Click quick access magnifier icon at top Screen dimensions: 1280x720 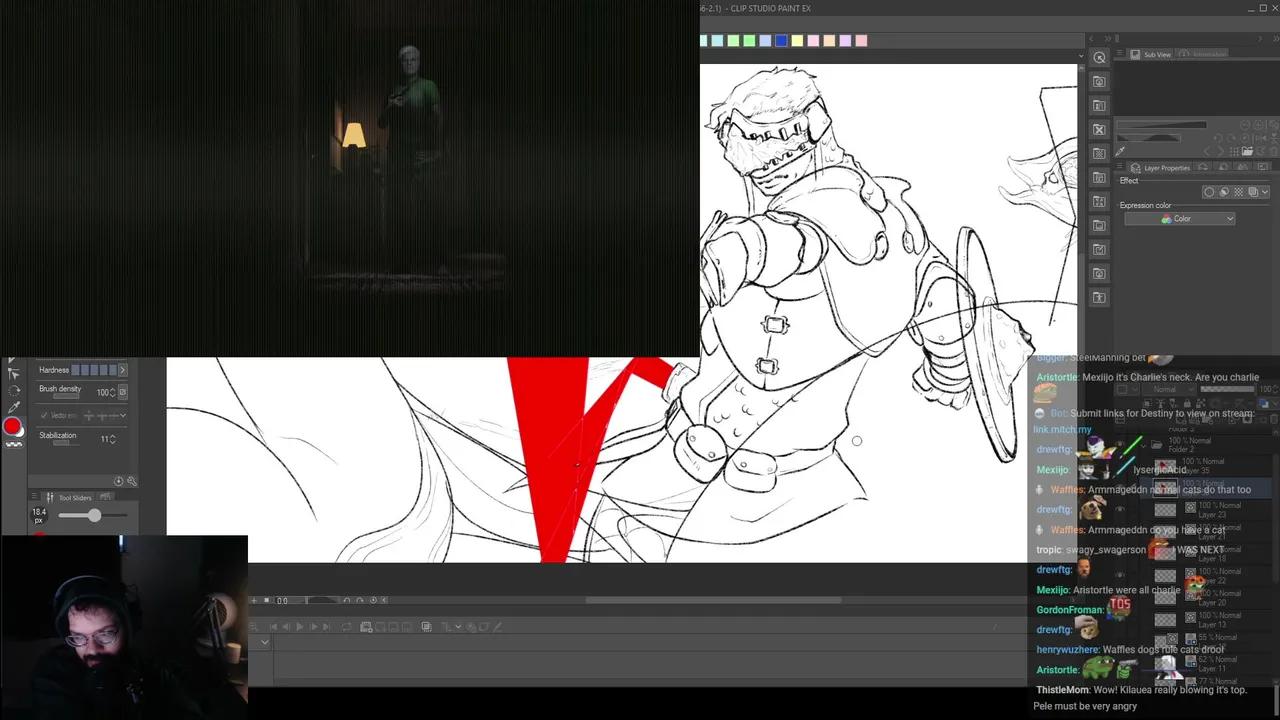point(1099,58)
